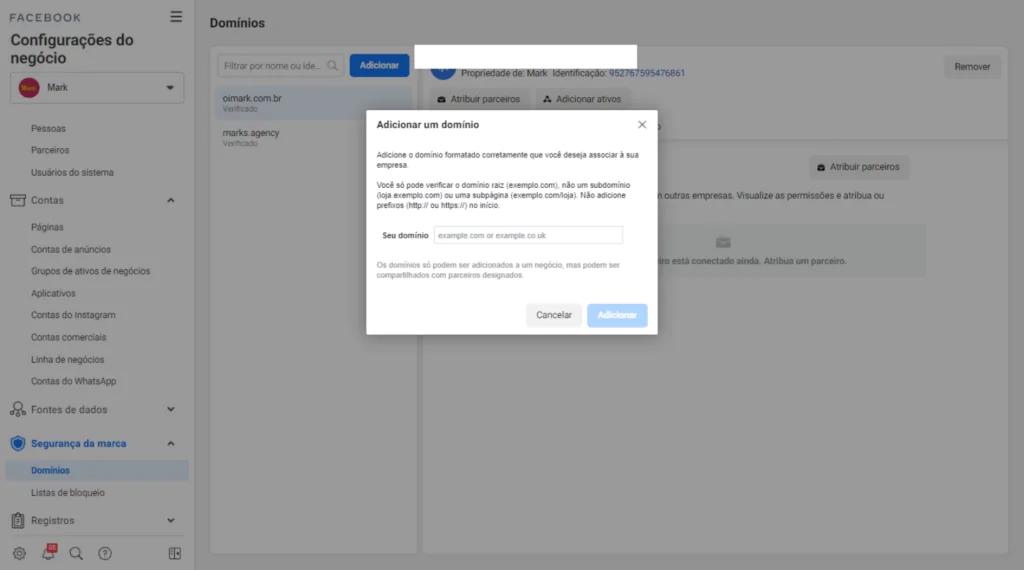Open settings gear at sidebar bottom
This screenshot has width=1024, height=570.
(x=19, y=554)
